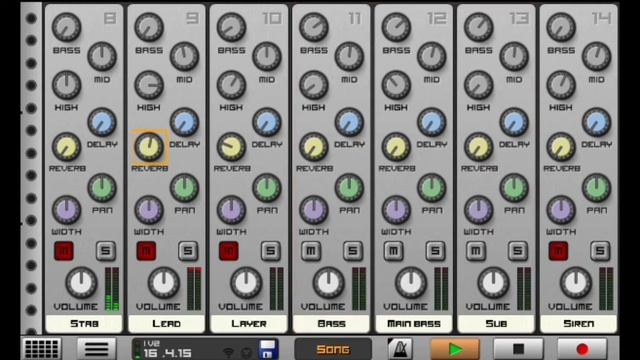Viewport: 640px width, 360px height.
Task: Select the Layer channel name label
Action: tap(249, 324)
